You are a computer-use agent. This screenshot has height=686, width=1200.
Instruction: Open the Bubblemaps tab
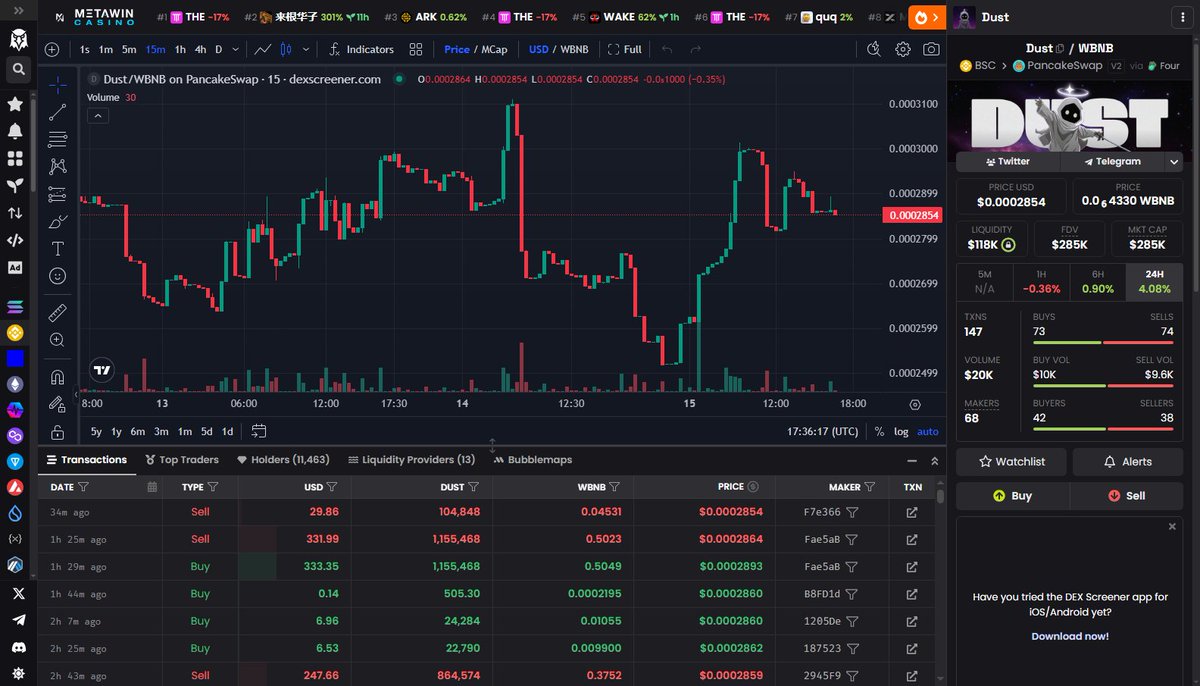click(x=533, y=460)
